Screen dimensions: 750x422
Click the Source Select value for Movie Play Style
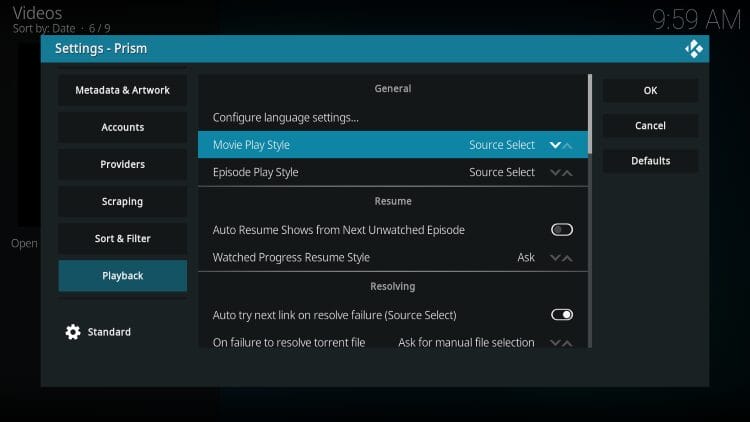click(502, 144)
